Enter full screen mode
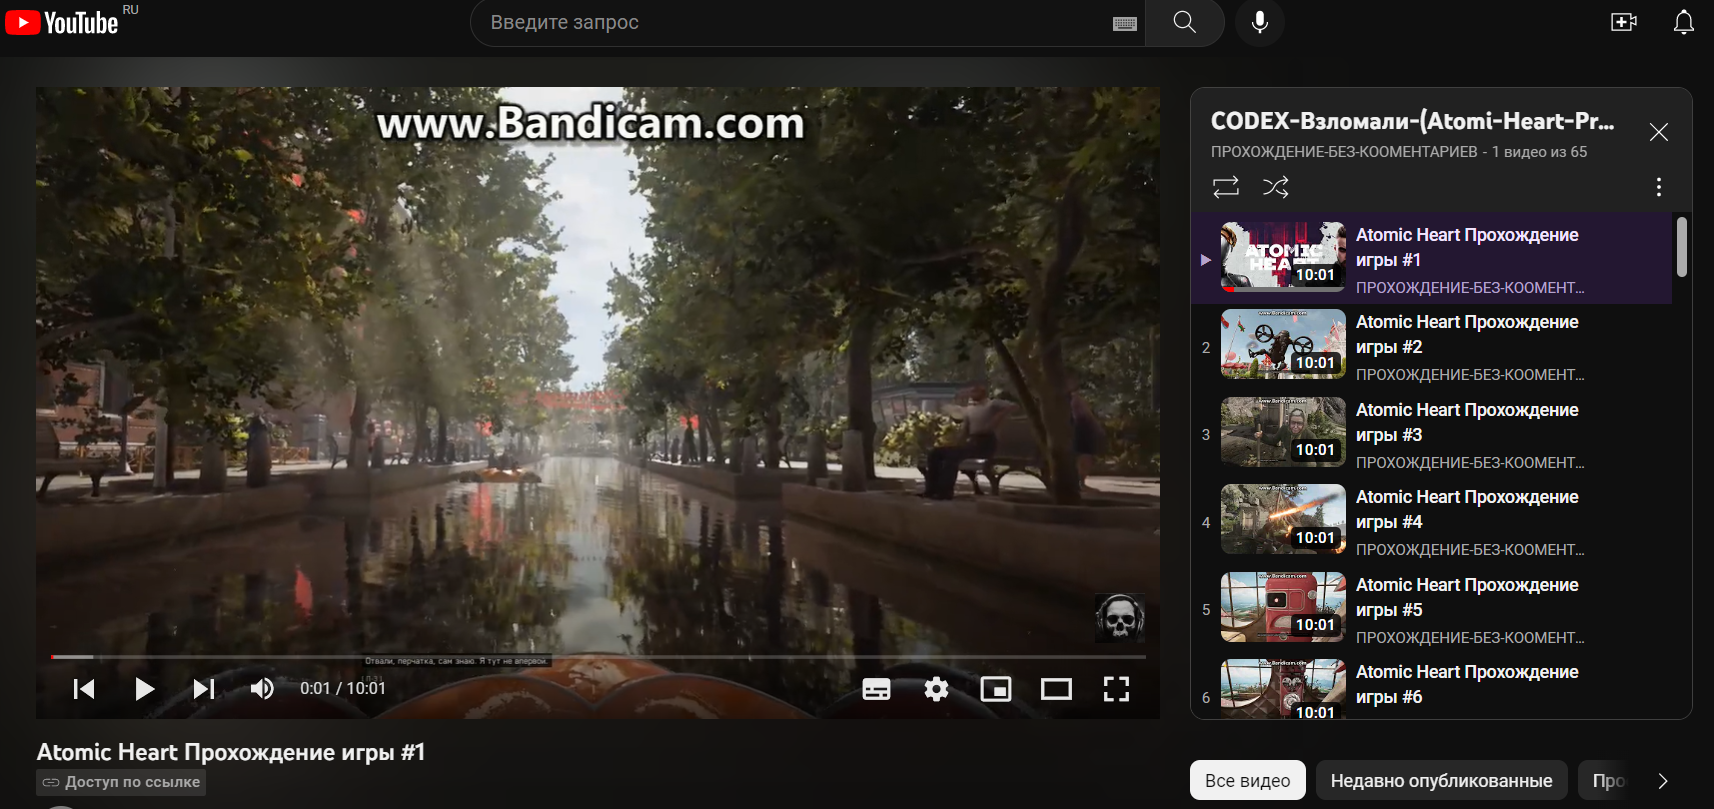 coord(1116,689)
